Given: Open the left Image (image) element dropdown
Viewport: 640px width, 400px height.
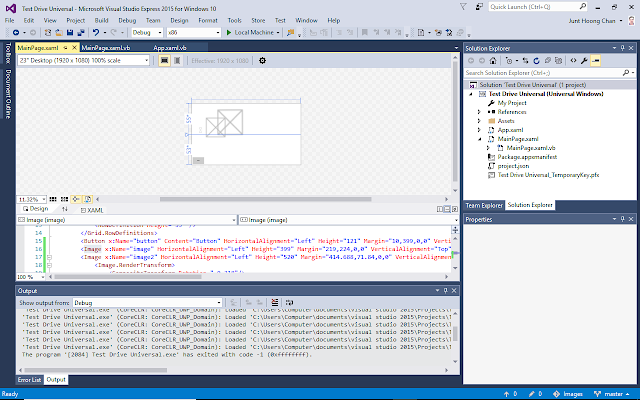Looking at the screenshot, I should pyautogui.click(x=127, y=220).
